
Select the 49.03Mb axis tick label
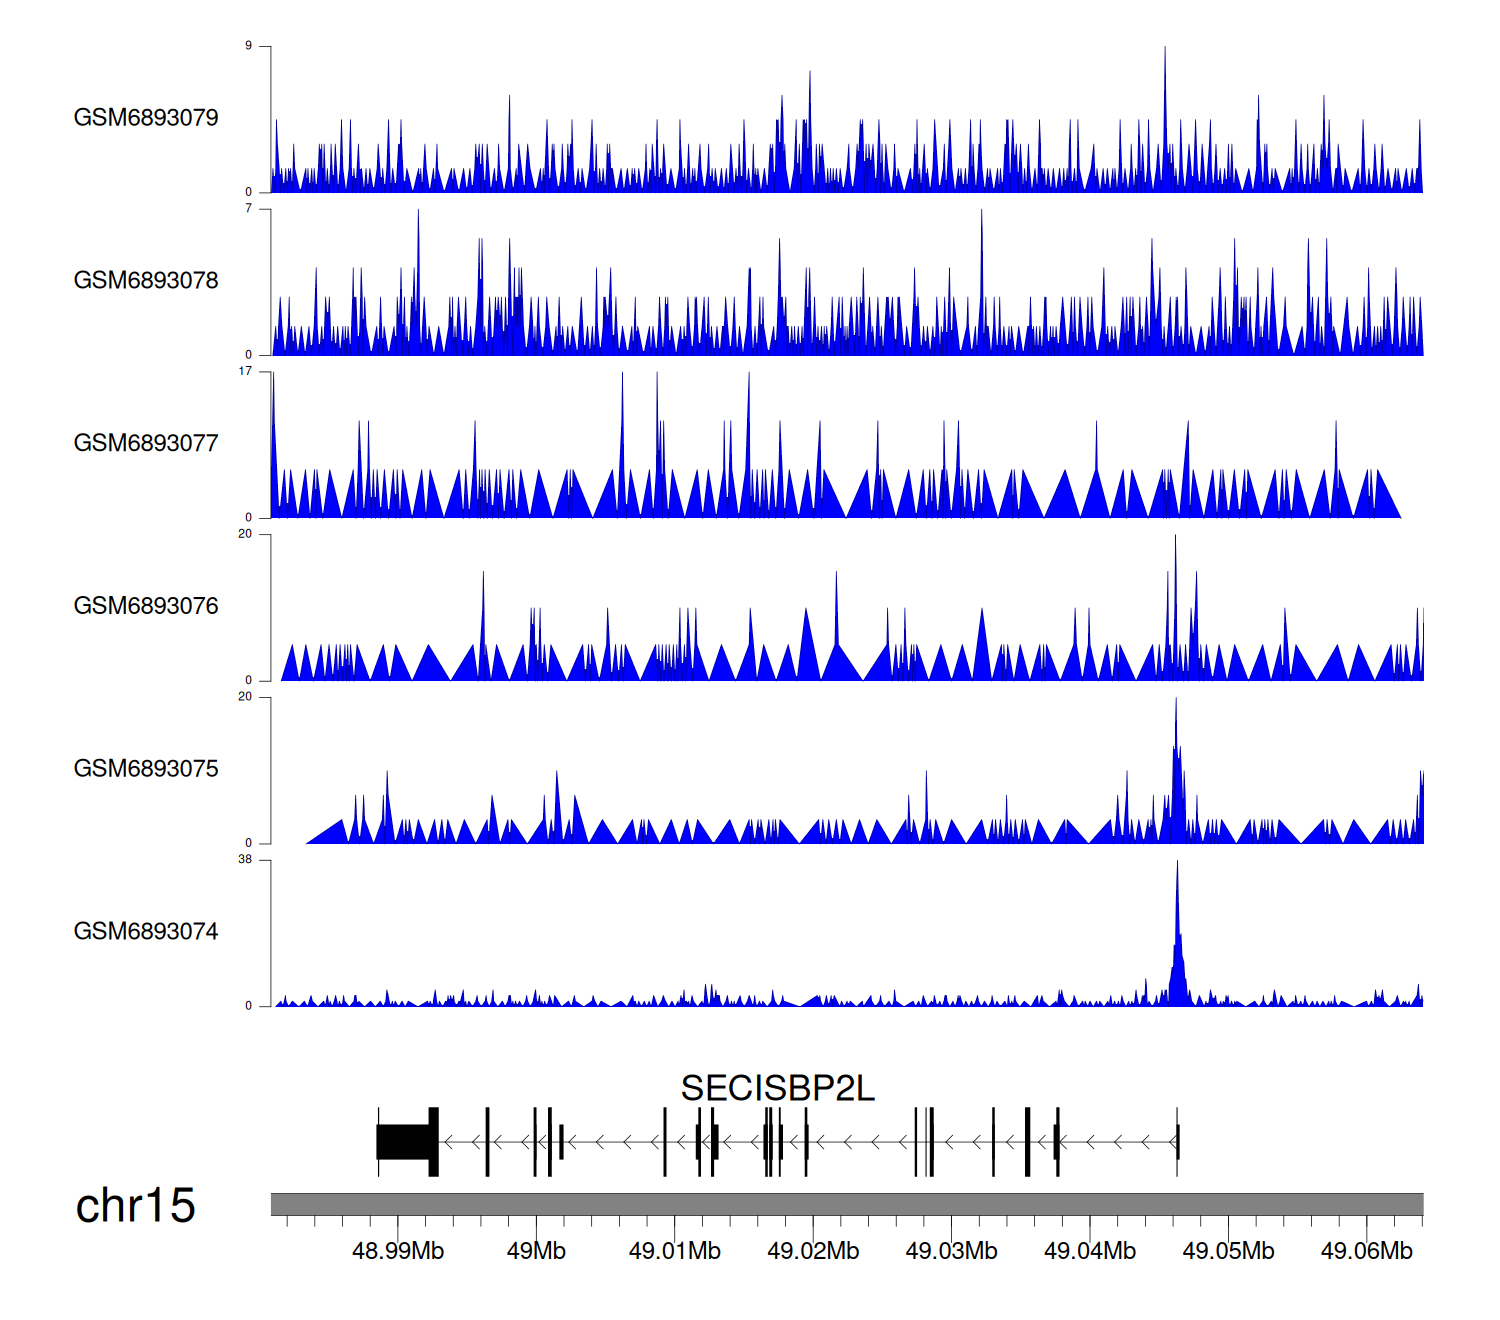[951, 1251]
